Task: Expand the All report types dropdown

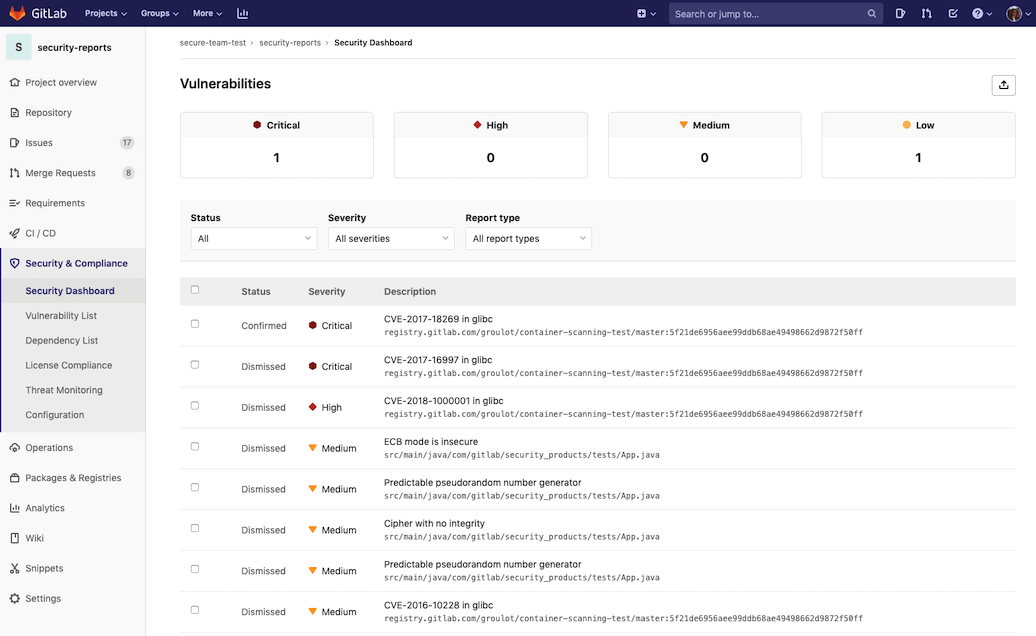Action: [528, 238]
